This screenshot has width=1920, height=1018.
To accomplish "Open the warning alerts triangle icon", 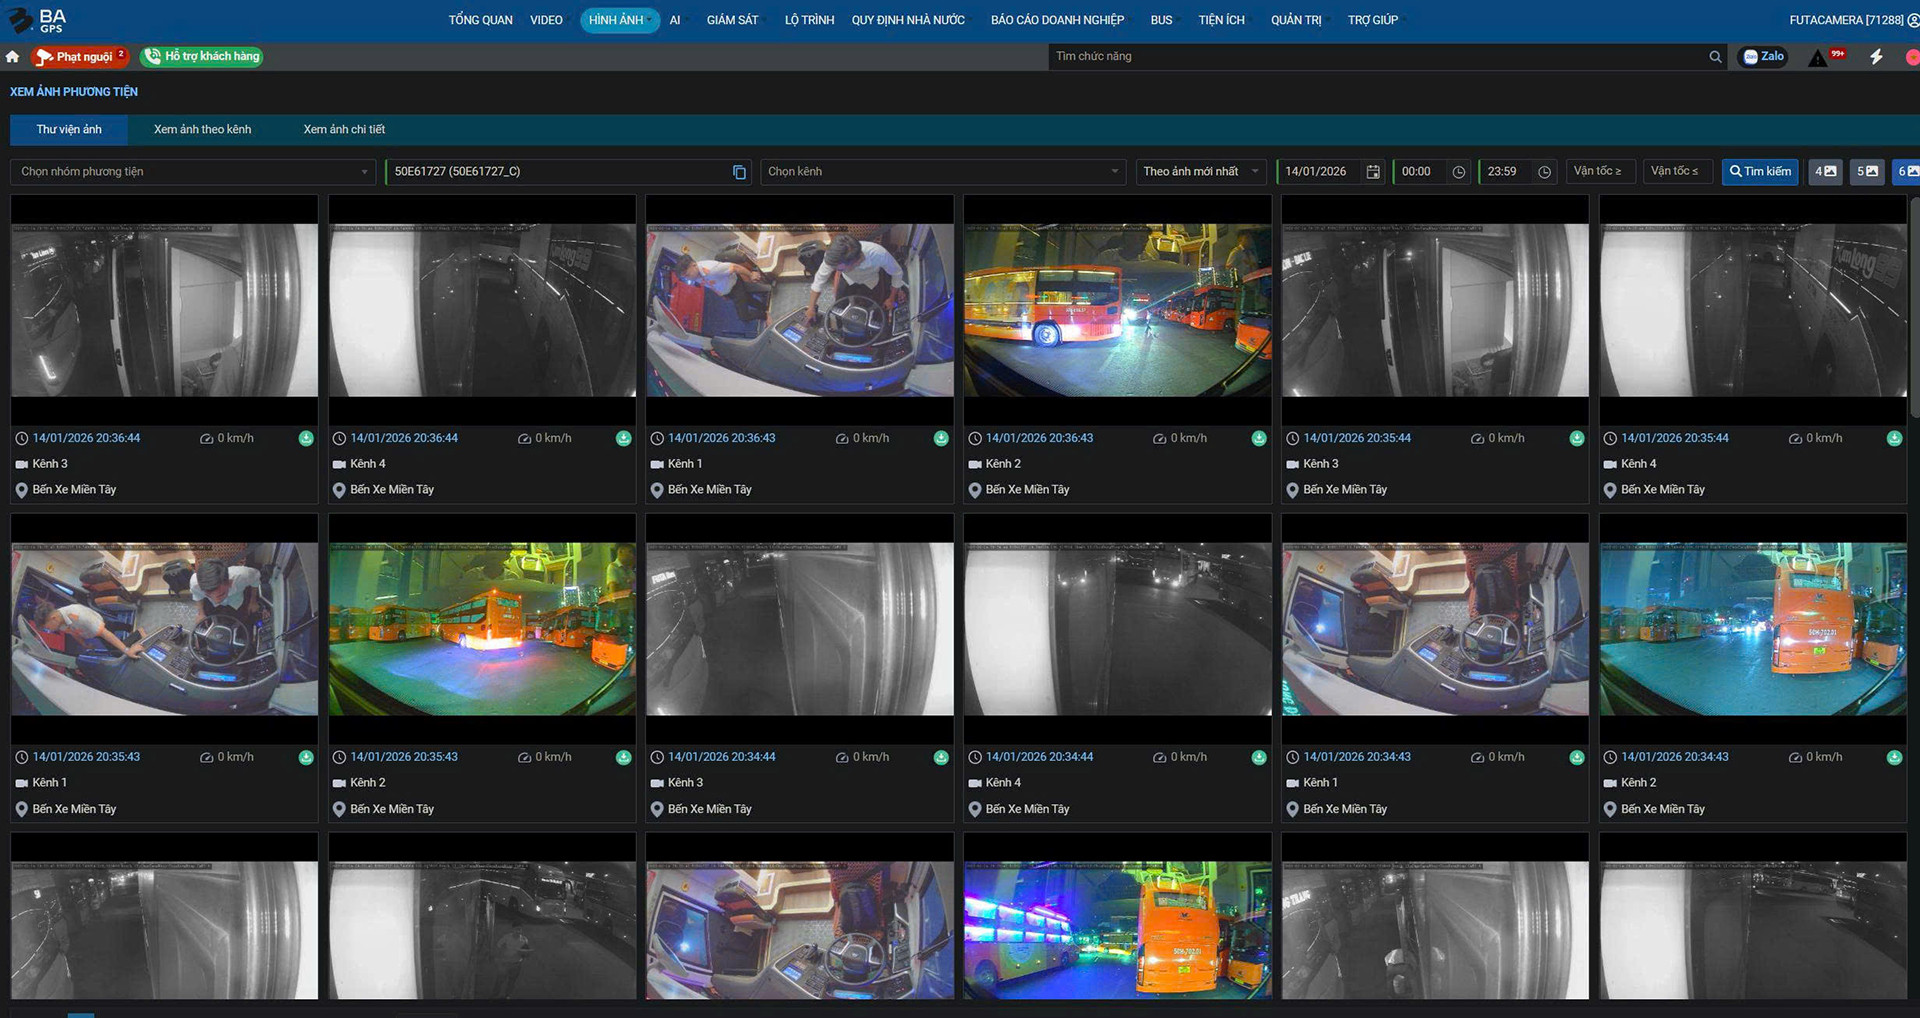I will click(1817, 58).
